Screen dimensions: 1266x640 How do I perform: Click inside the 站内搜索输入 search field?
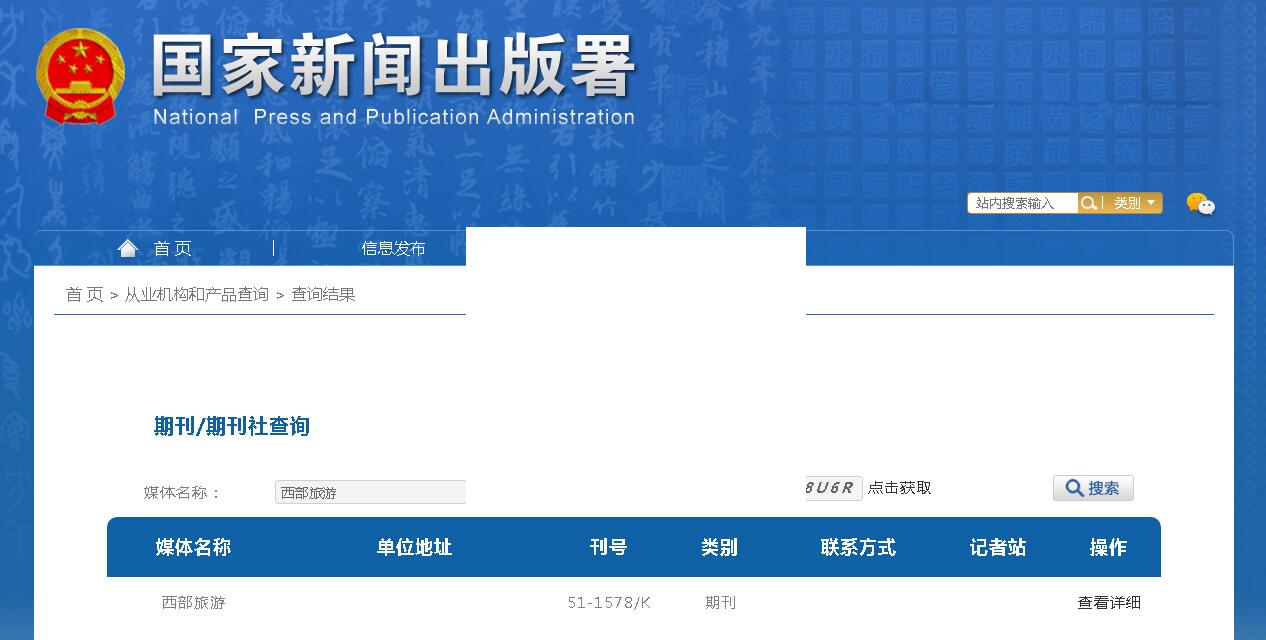(x=1022, y=203)
